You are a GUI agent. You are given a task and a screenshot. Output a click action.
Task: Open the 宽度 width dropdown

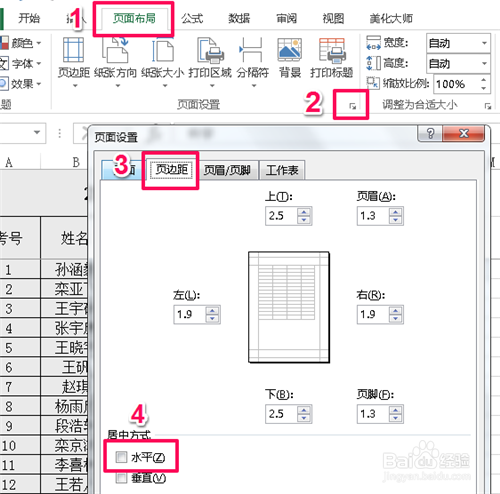pyautogui.click(x=484, y=43)
